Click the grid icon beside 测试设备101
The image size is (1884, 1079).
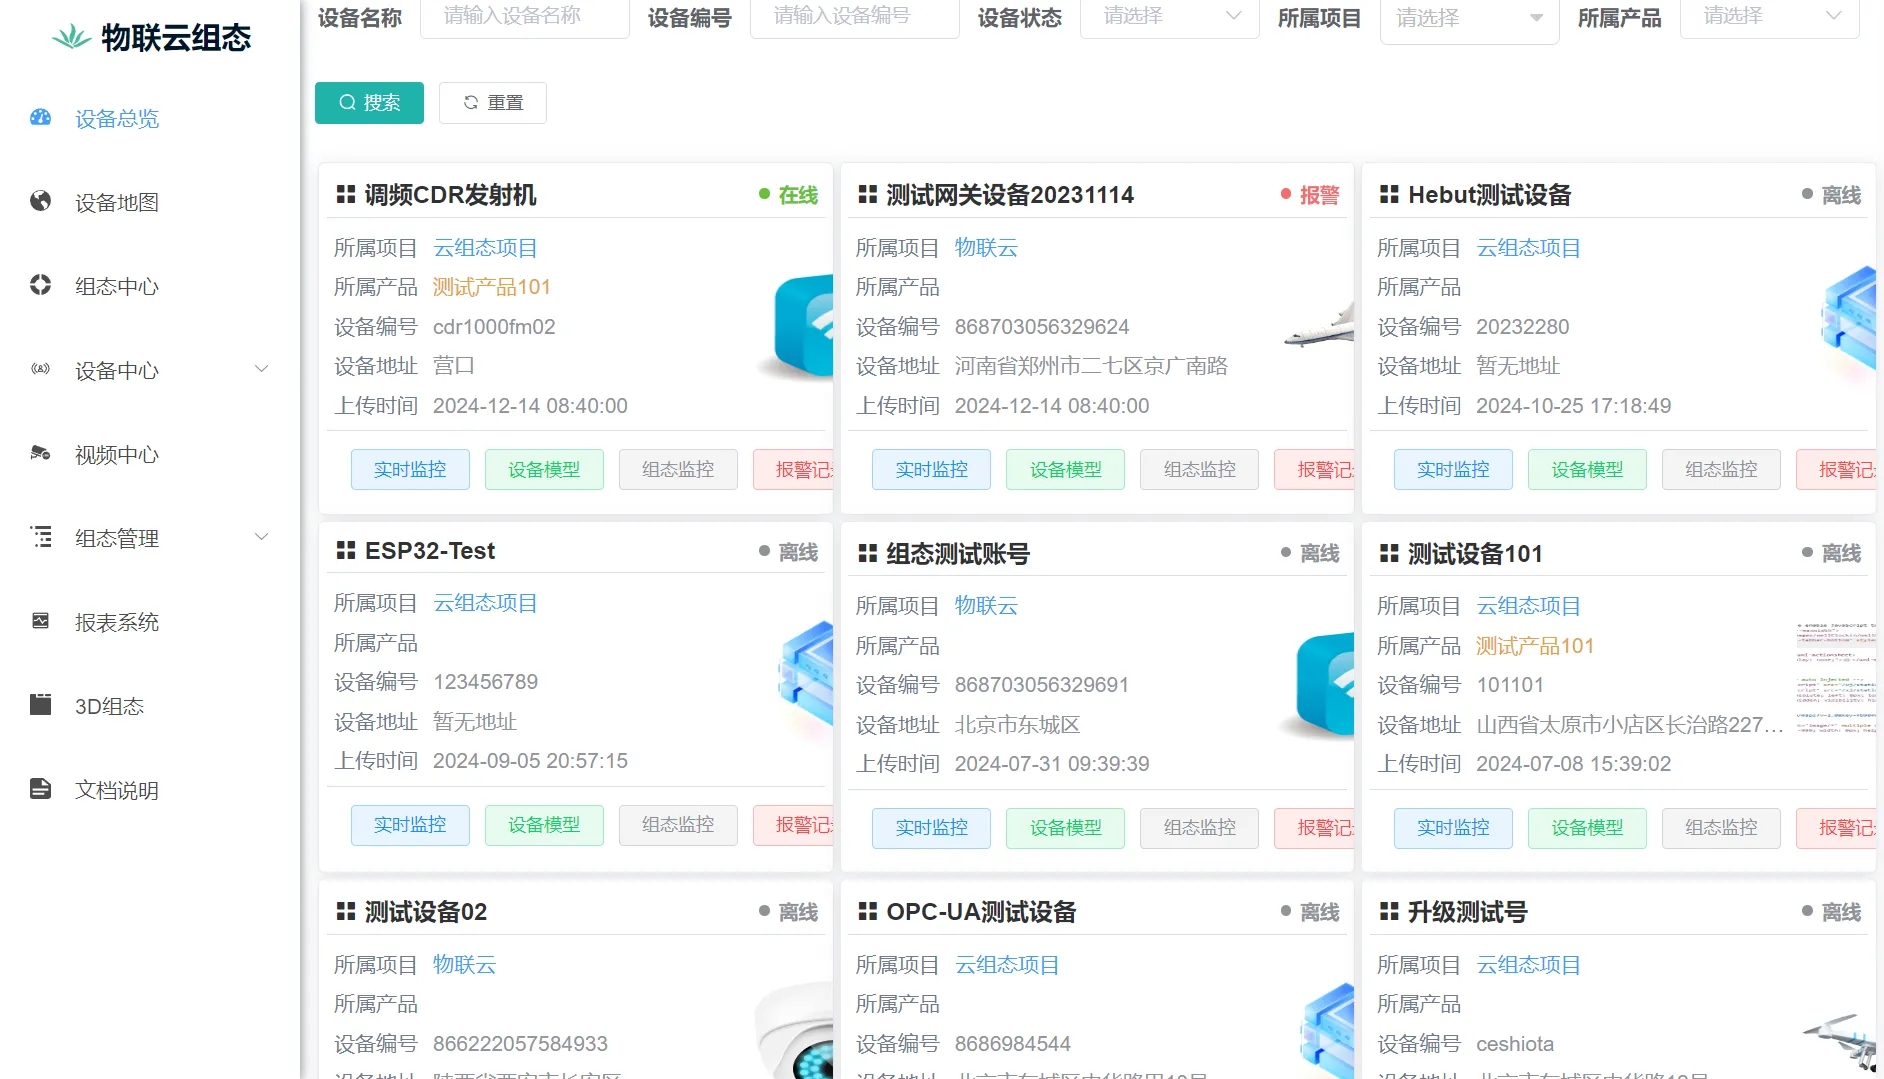(x=1389, y=553)
